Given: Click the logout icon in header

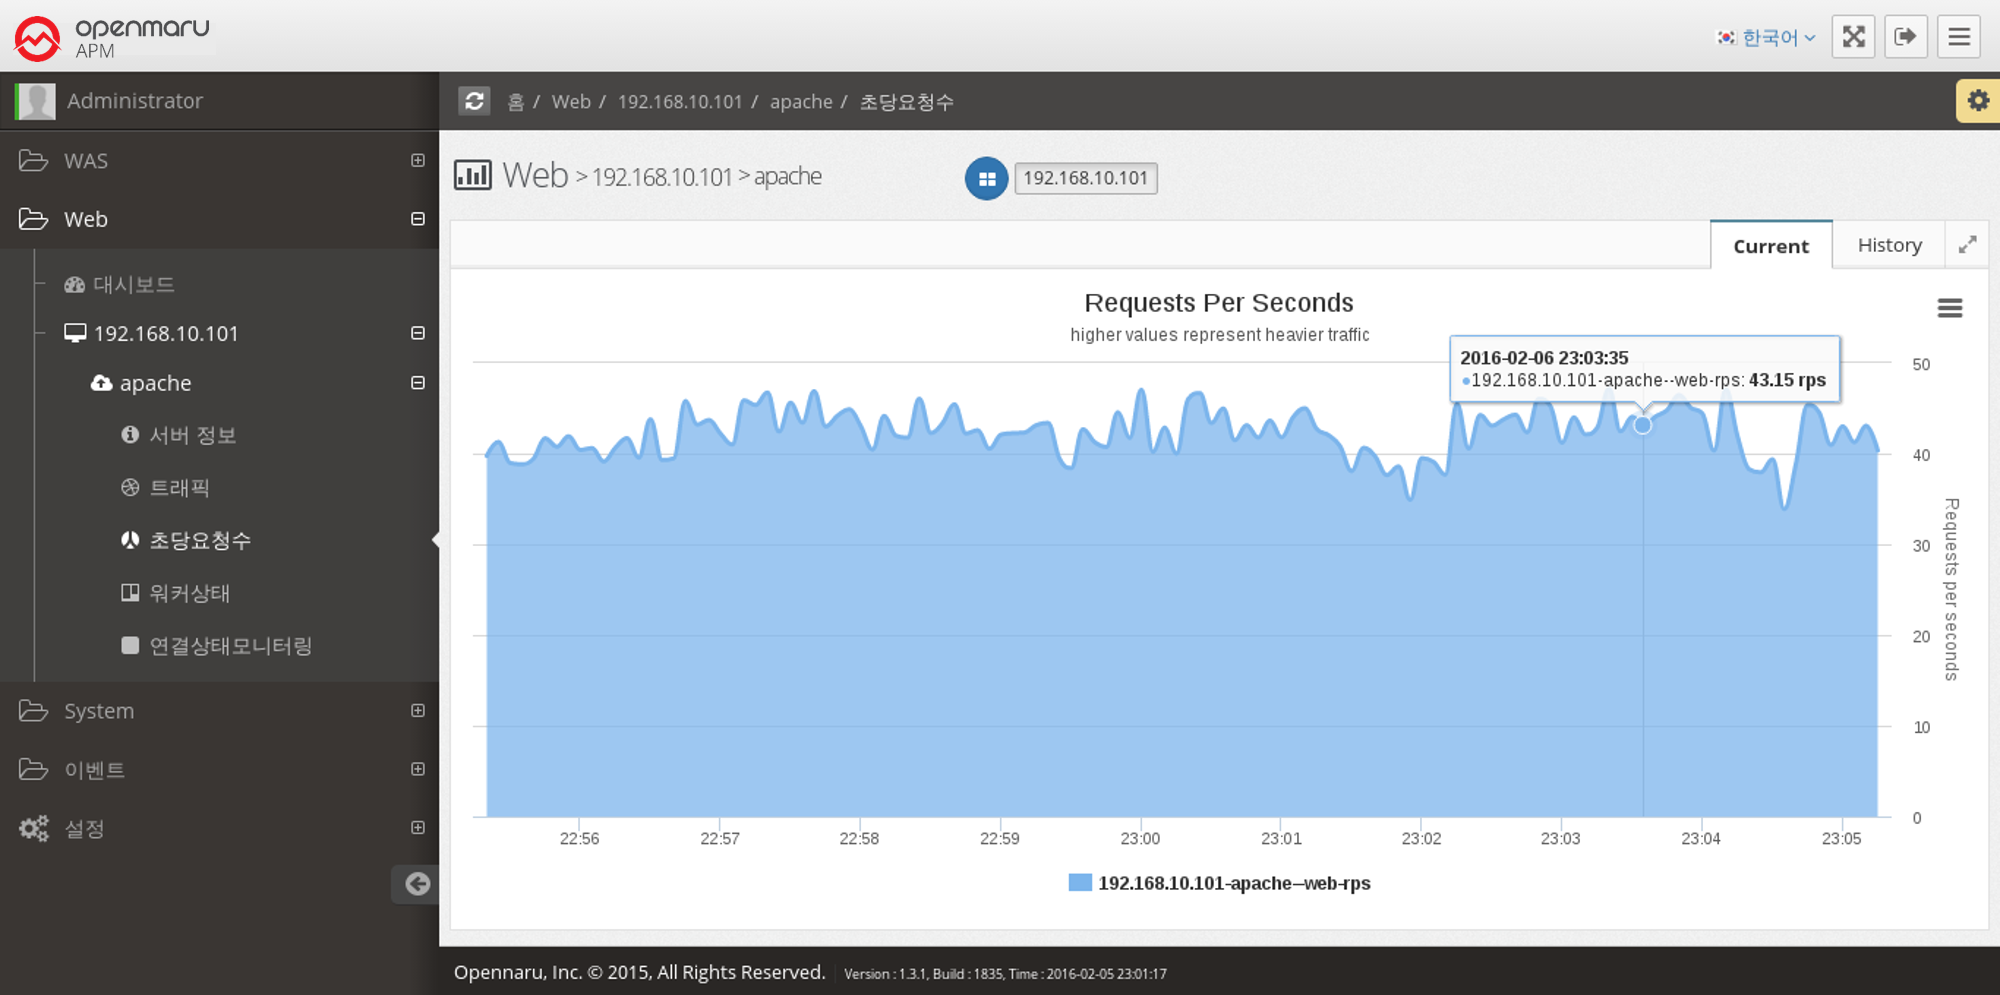Looking at the screenshot, I should 1905,37.
